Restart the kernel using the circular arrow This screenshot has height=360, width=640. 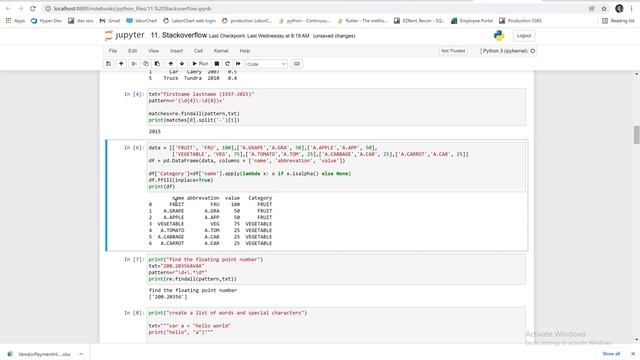227,64
